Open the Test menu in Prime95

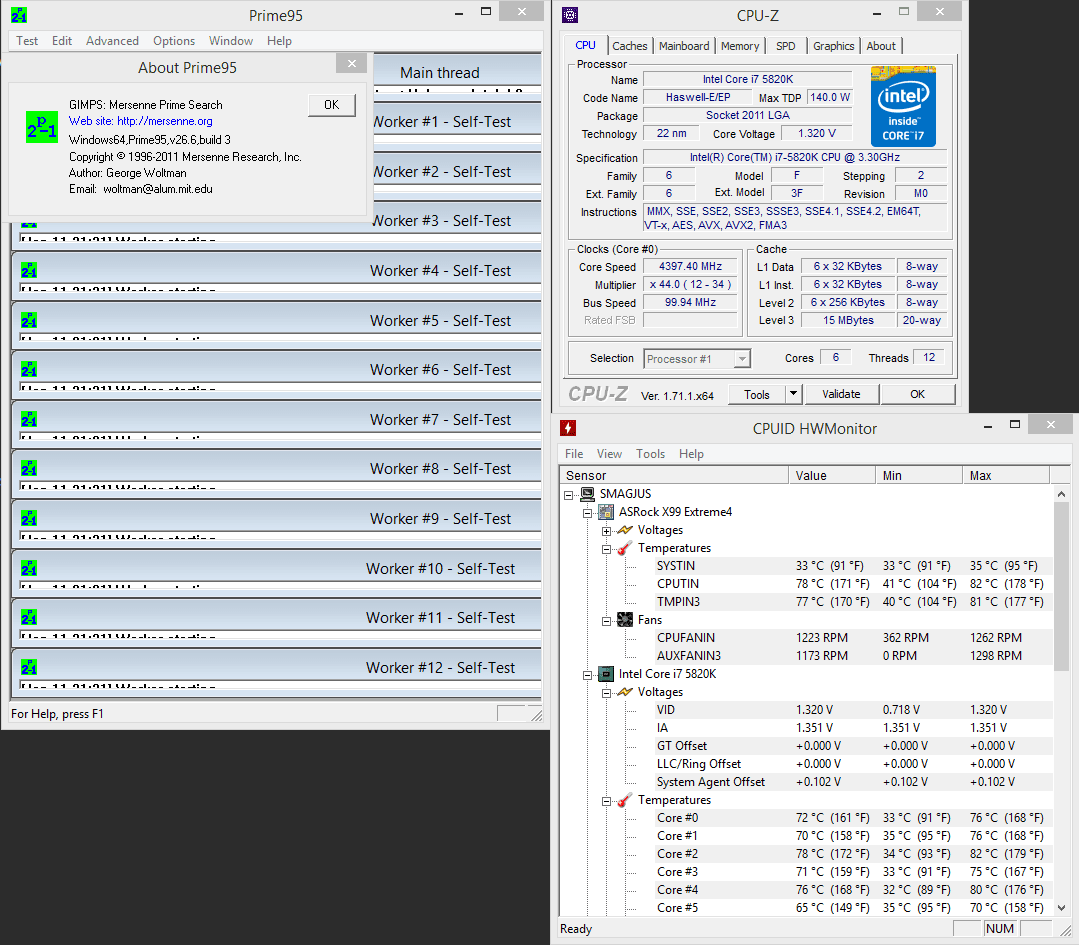coord(27,41)
